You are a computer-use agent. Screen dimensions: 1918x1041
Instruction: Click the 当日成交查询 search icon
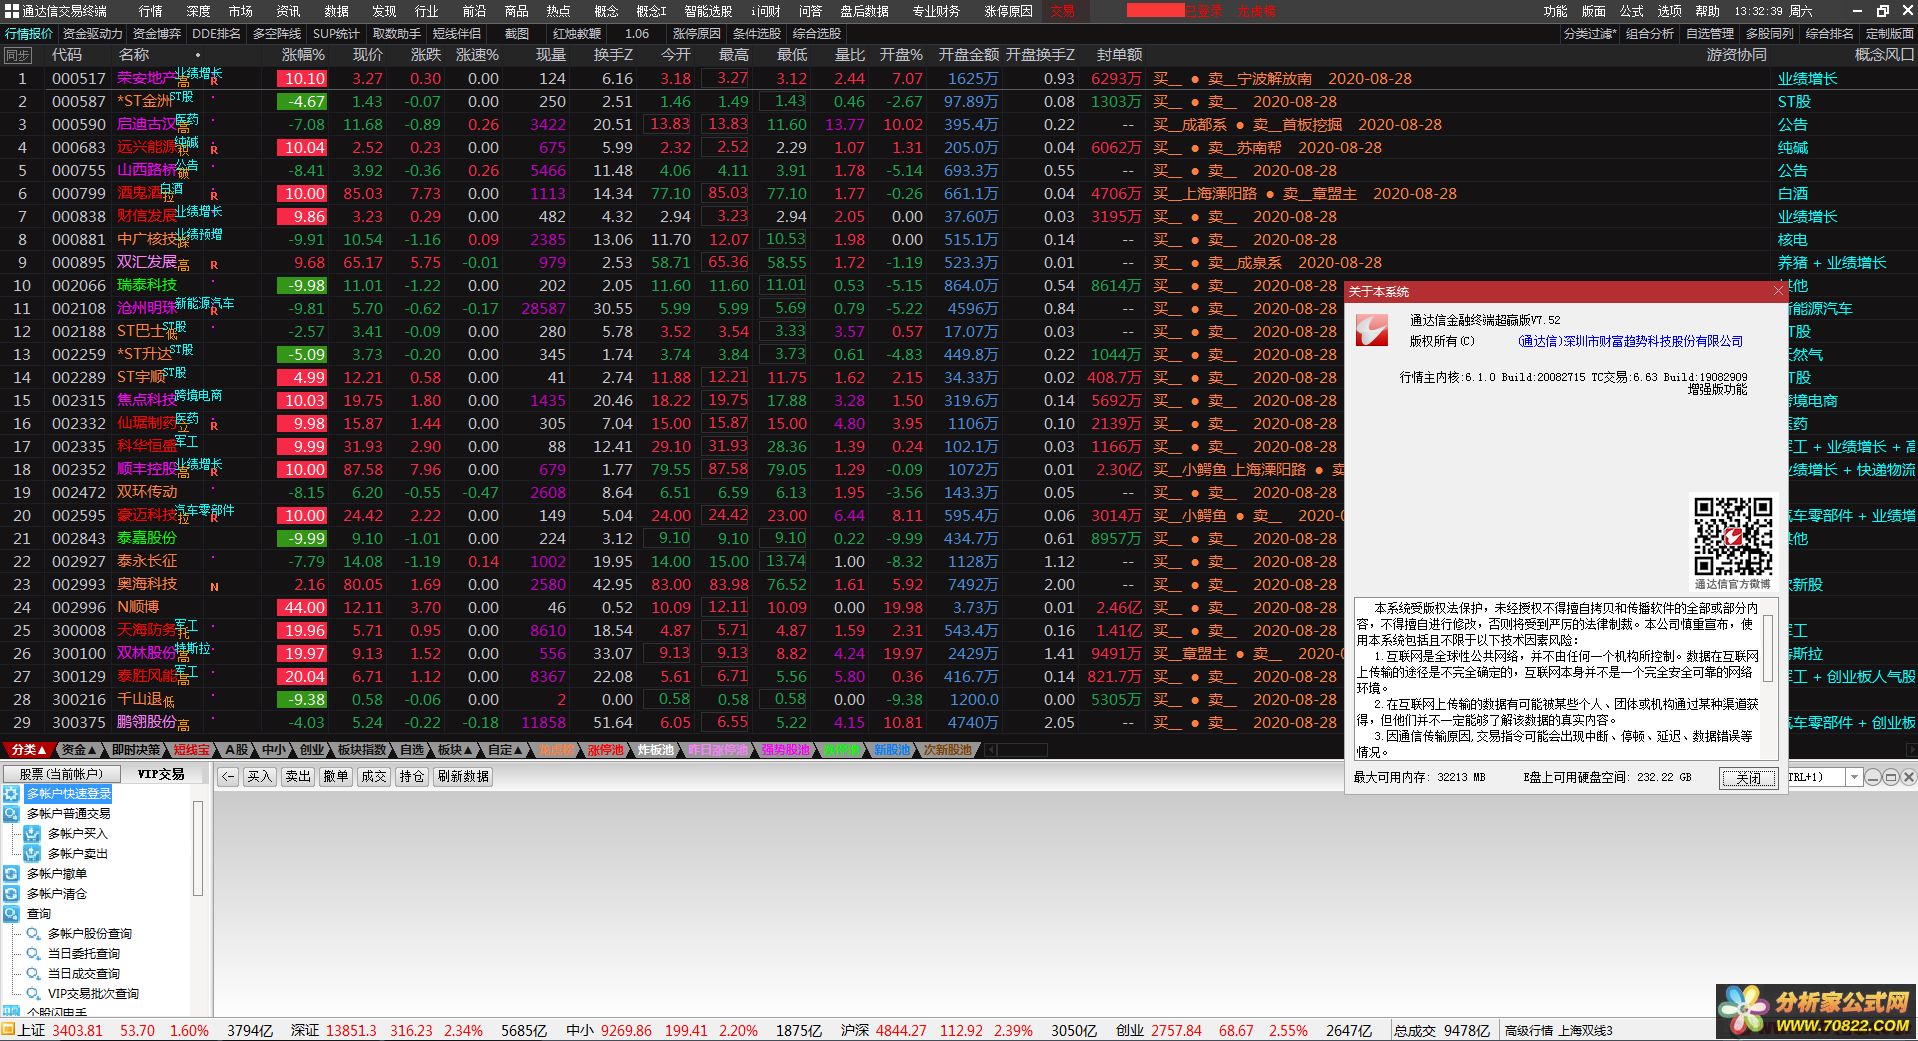(33, 973)
